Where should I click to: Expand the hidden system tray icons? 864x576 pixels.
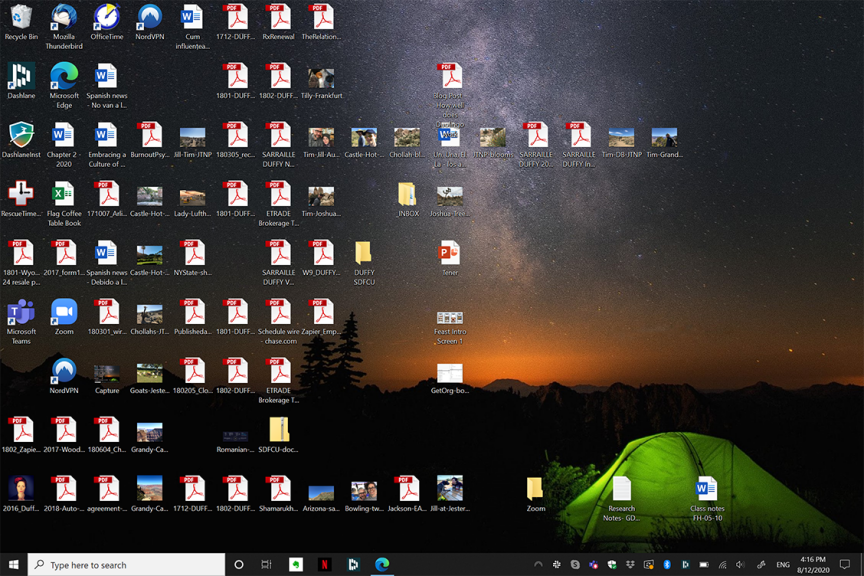tap(538, 565)
